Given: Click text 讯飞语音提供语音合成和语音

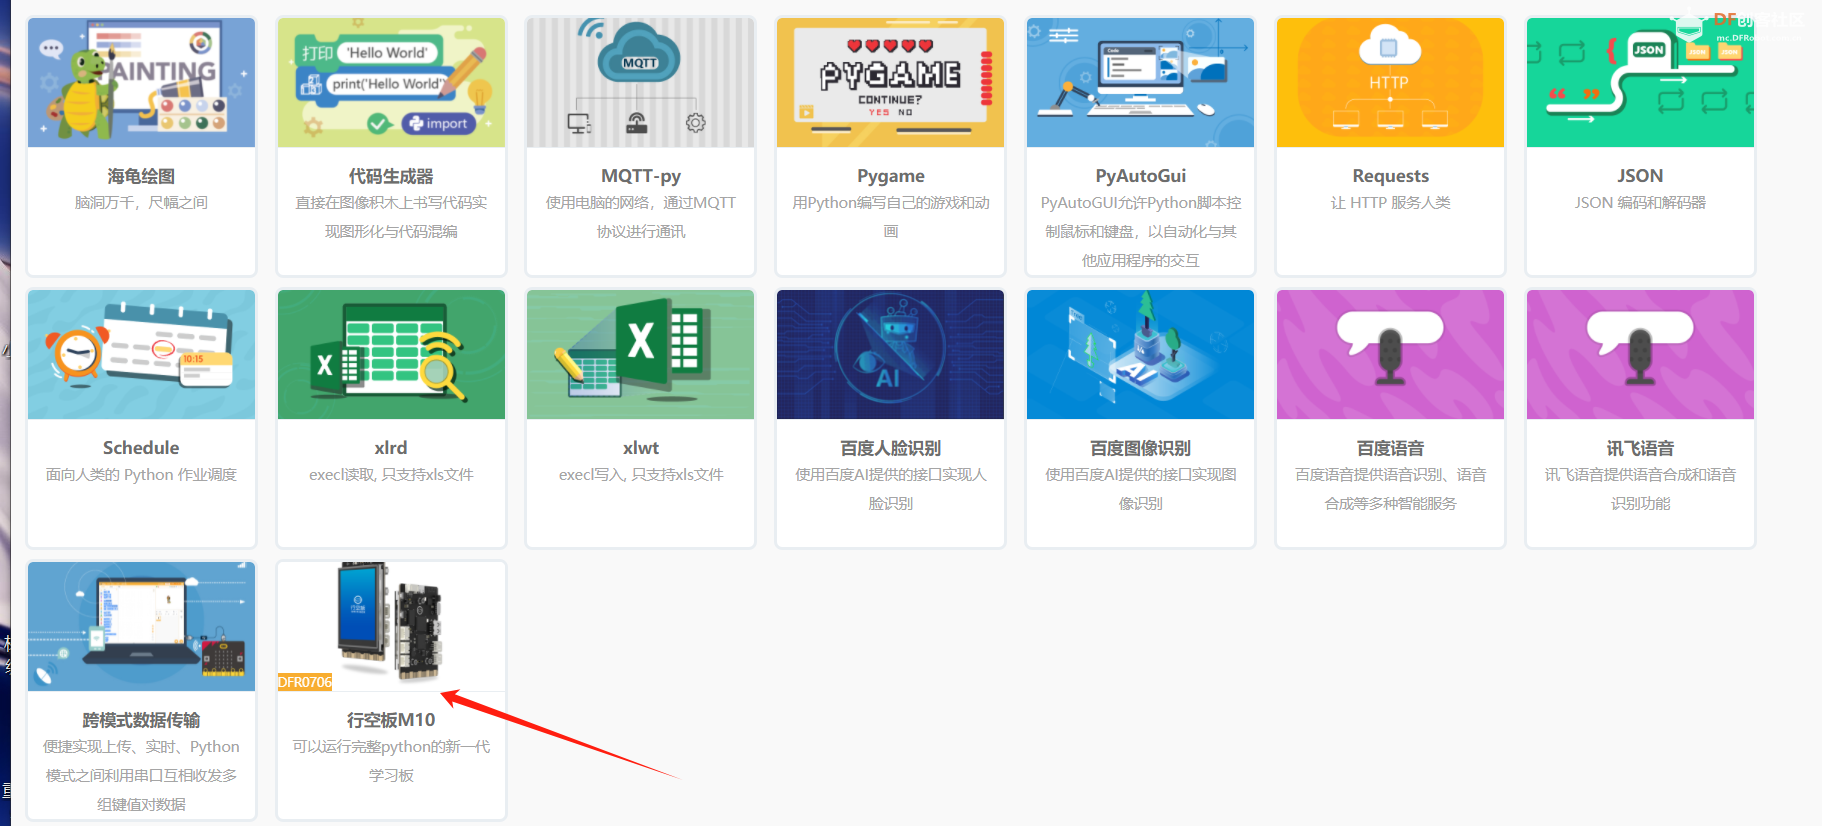Looking at the screenshot, I should pyautogui.click(x=1640, y=475).
